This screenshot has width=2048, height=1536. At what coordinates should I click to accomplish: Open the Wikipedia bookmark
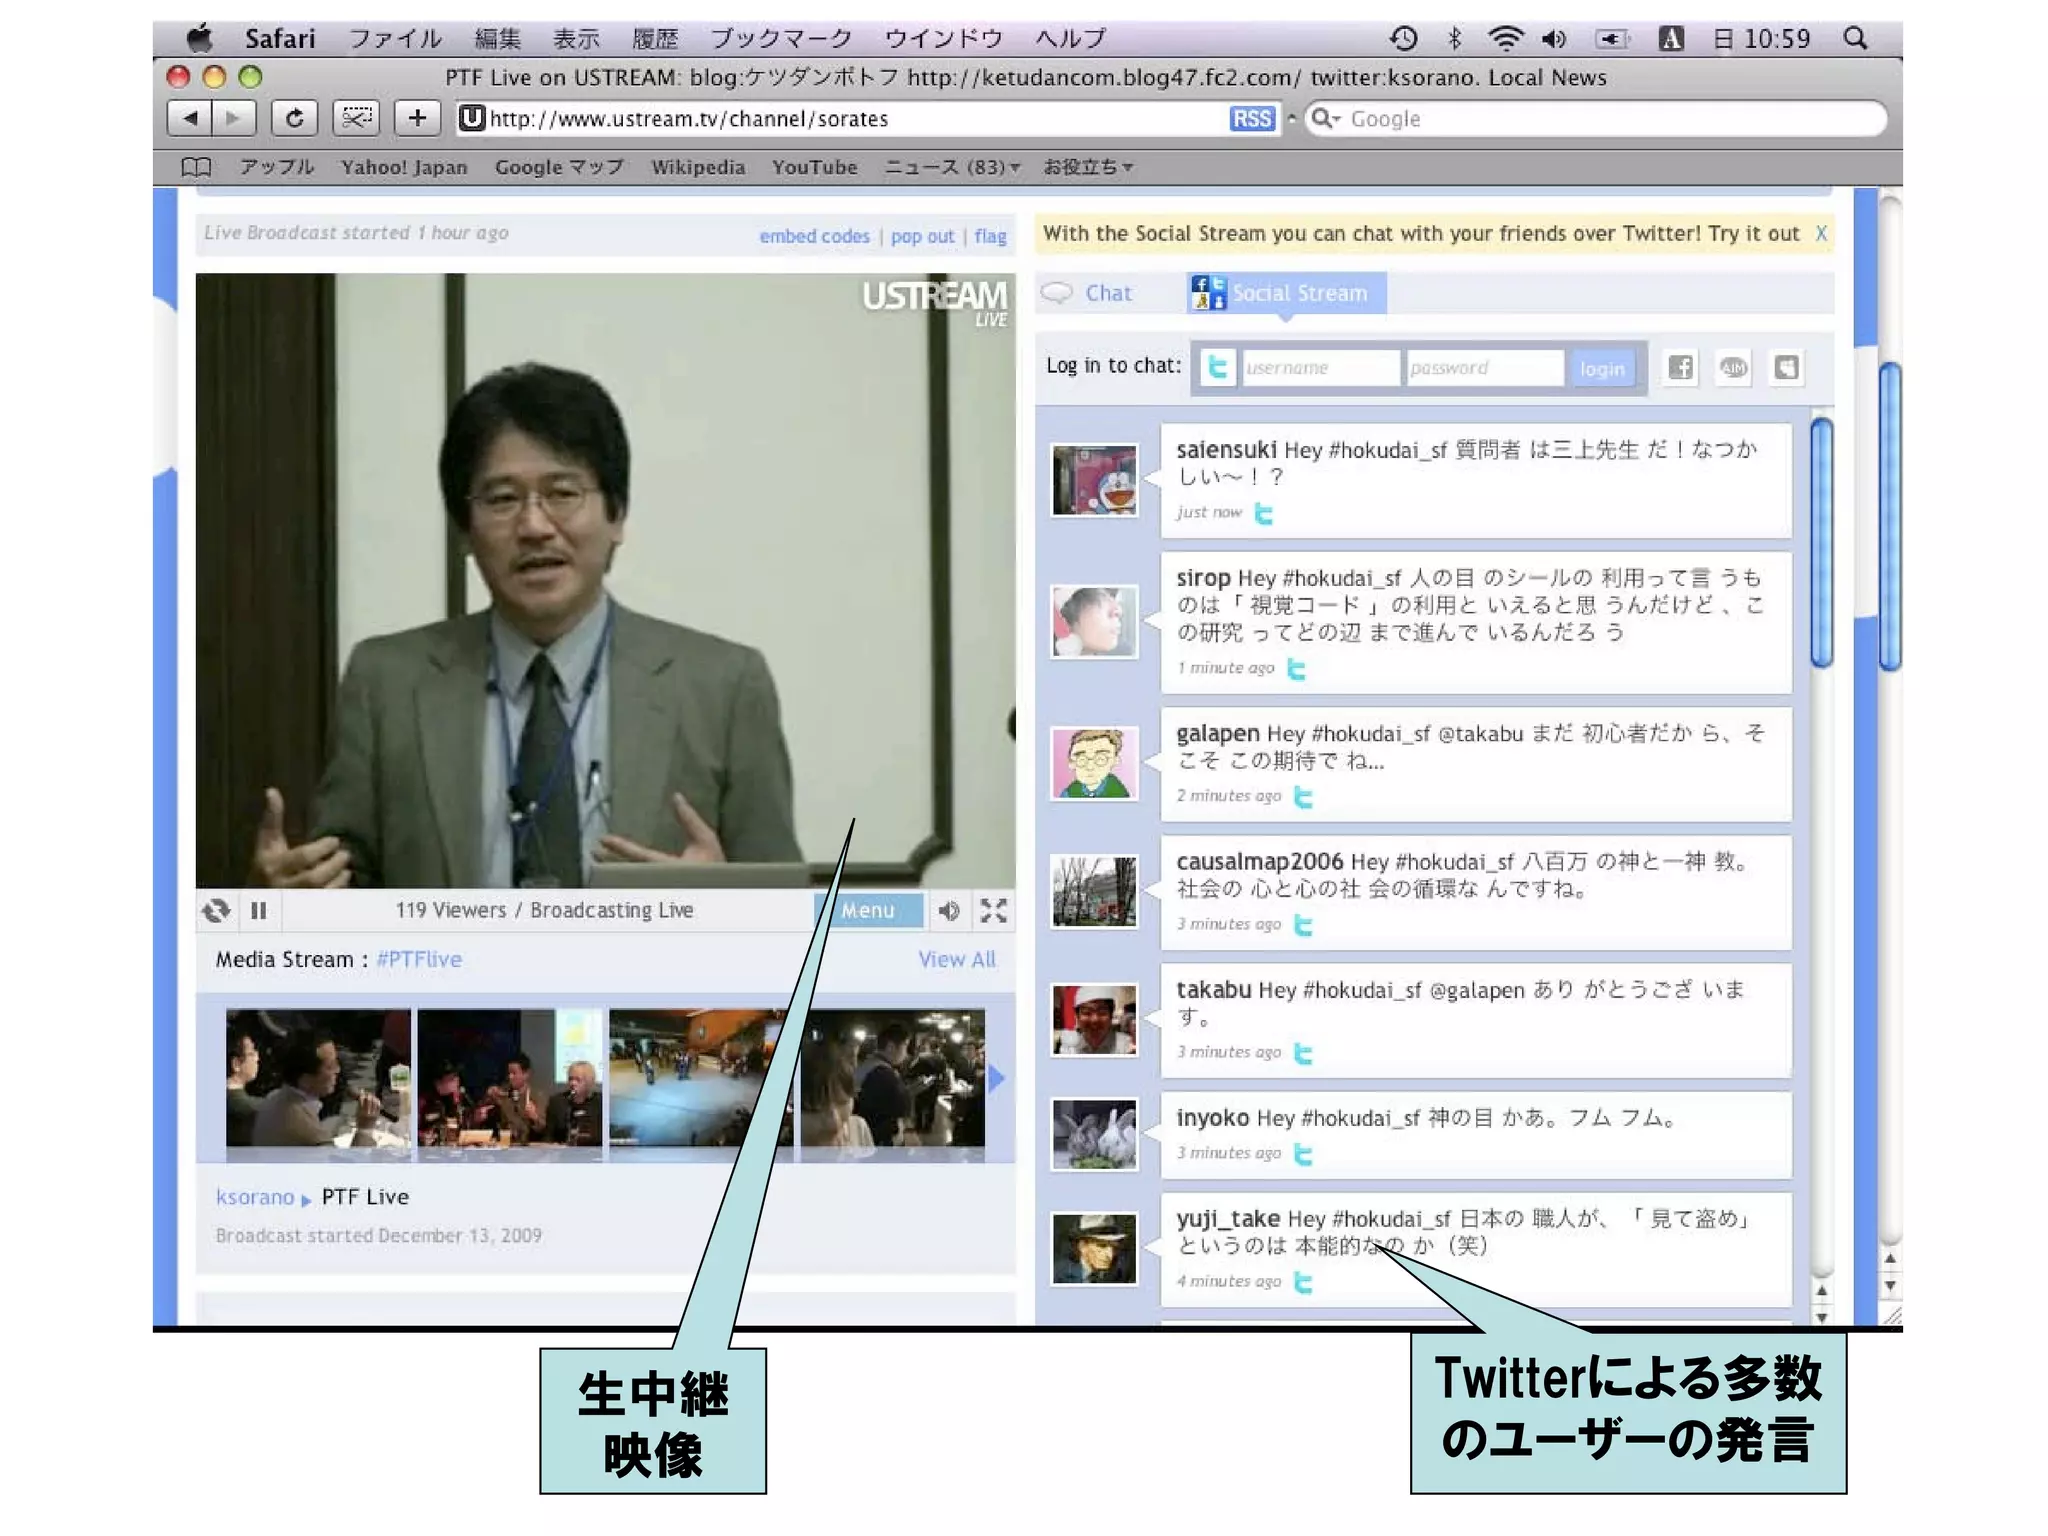tap(698, 167)
